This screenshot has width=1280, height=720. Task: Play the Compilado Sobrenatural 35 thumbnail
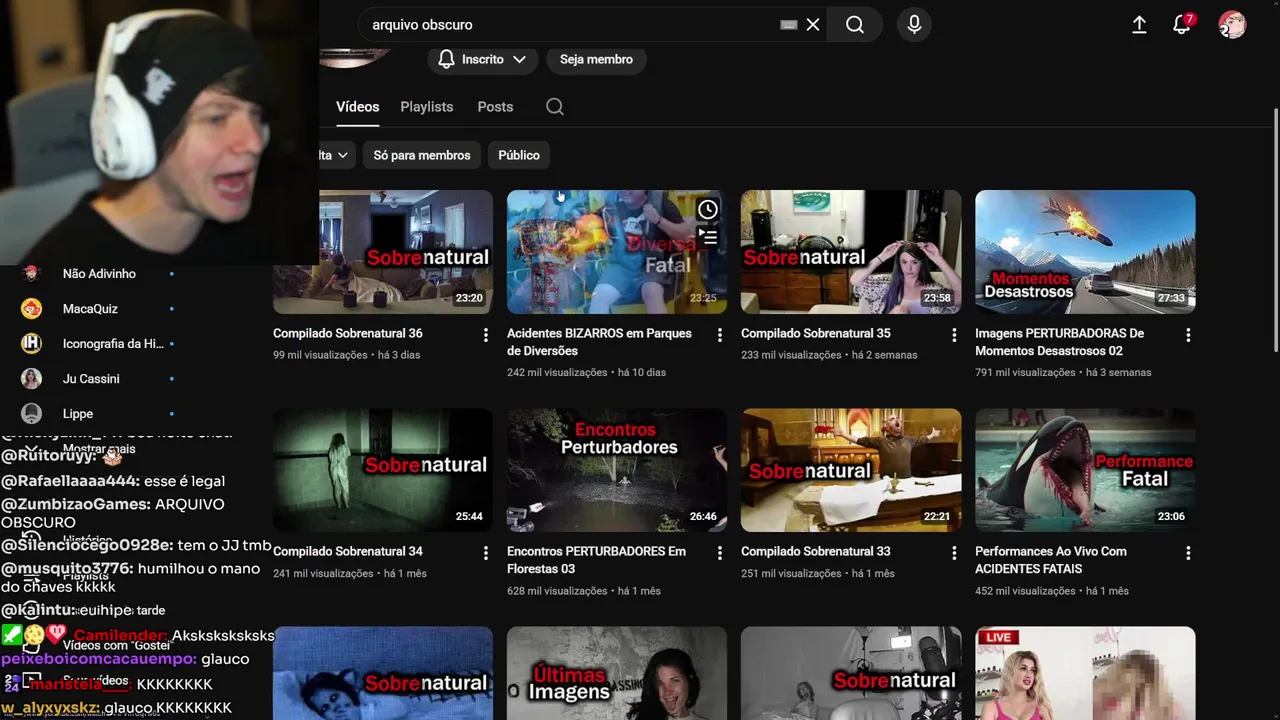click(x=851, y=252)
